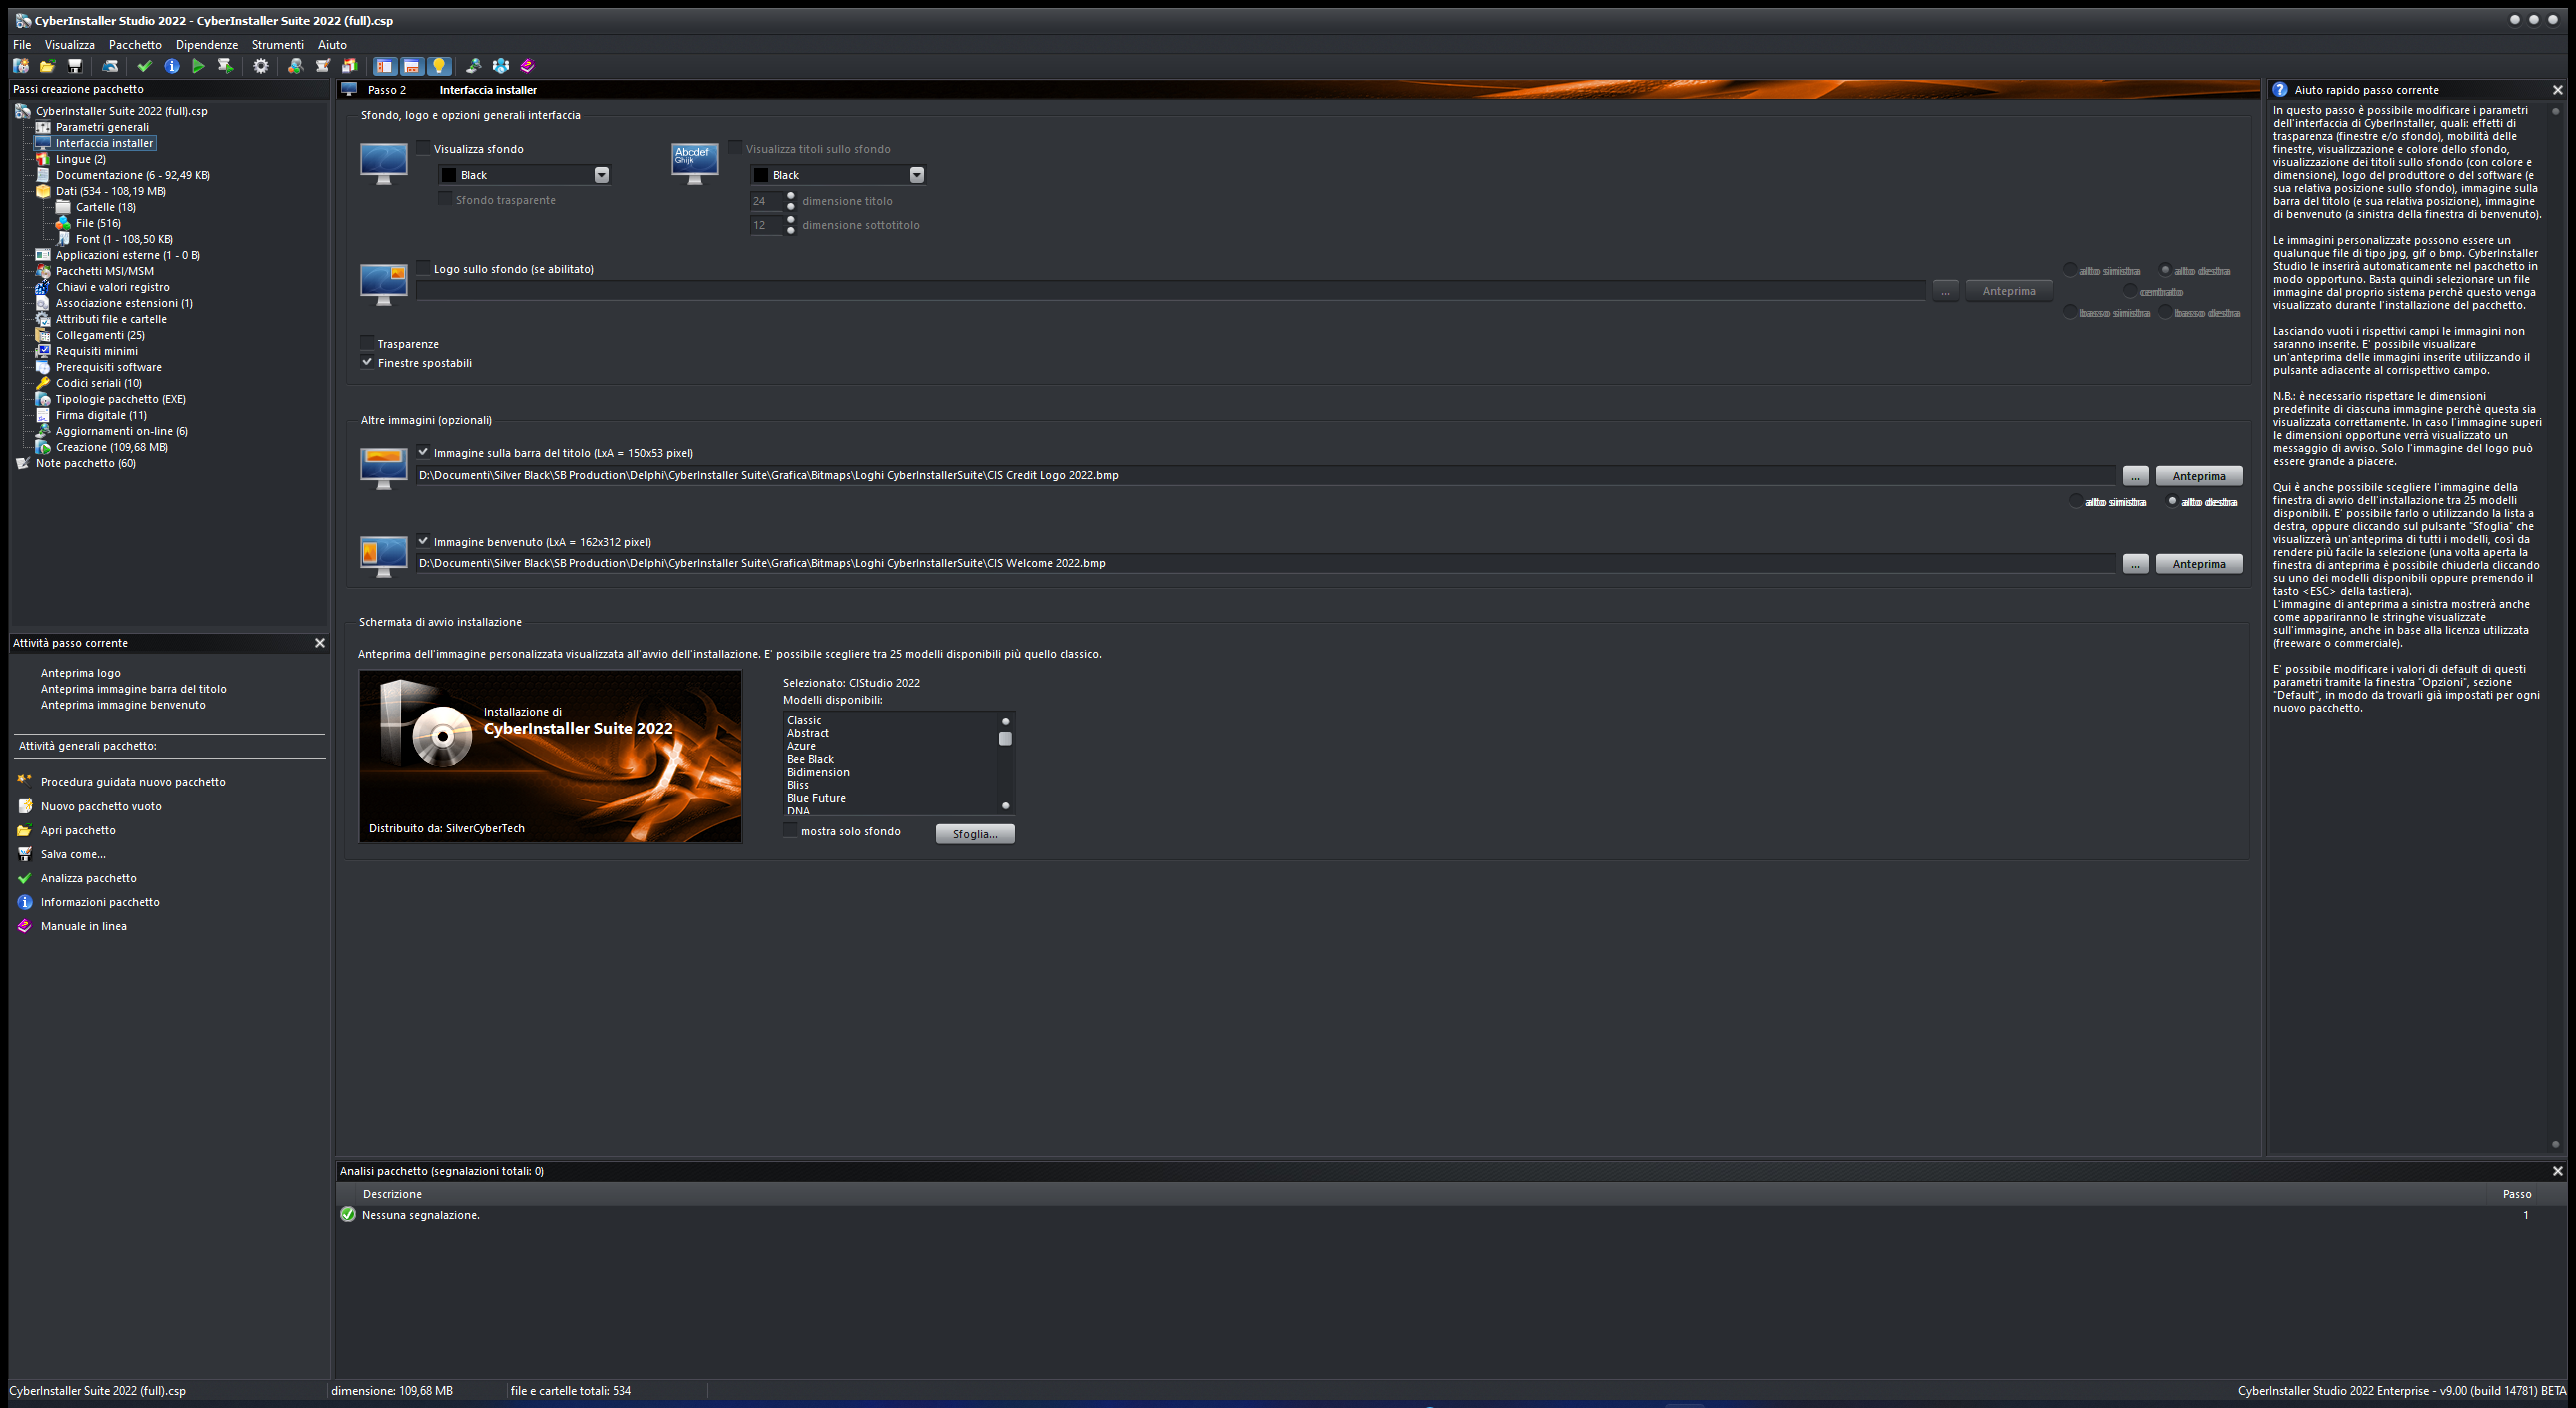Click the blue back arrow toolbar icon
This screenshot has height=1408, width=2576.
[110, 66]
